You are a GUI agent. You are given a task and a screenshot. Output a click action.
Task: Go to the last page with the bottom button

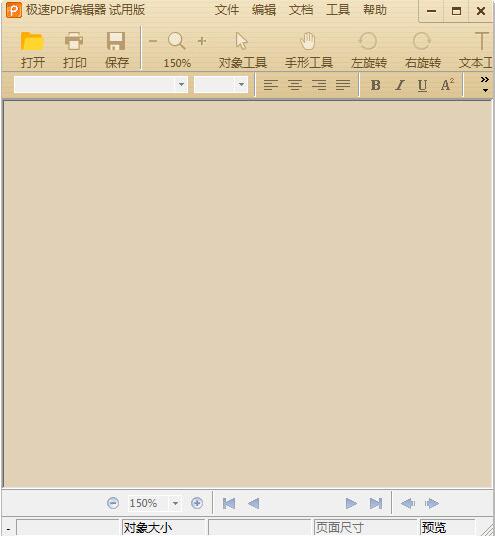click(x=376, y=503)
